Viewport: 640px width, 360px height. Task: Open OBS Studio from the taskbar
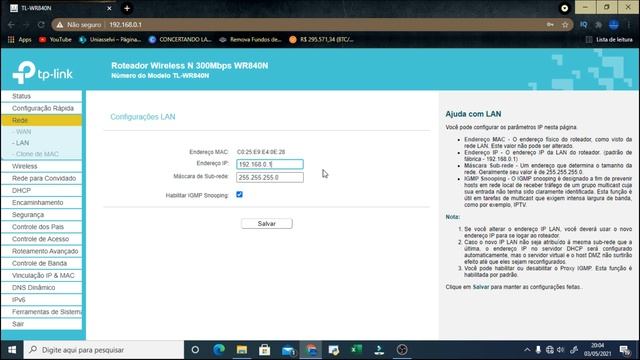coord(402,350)
